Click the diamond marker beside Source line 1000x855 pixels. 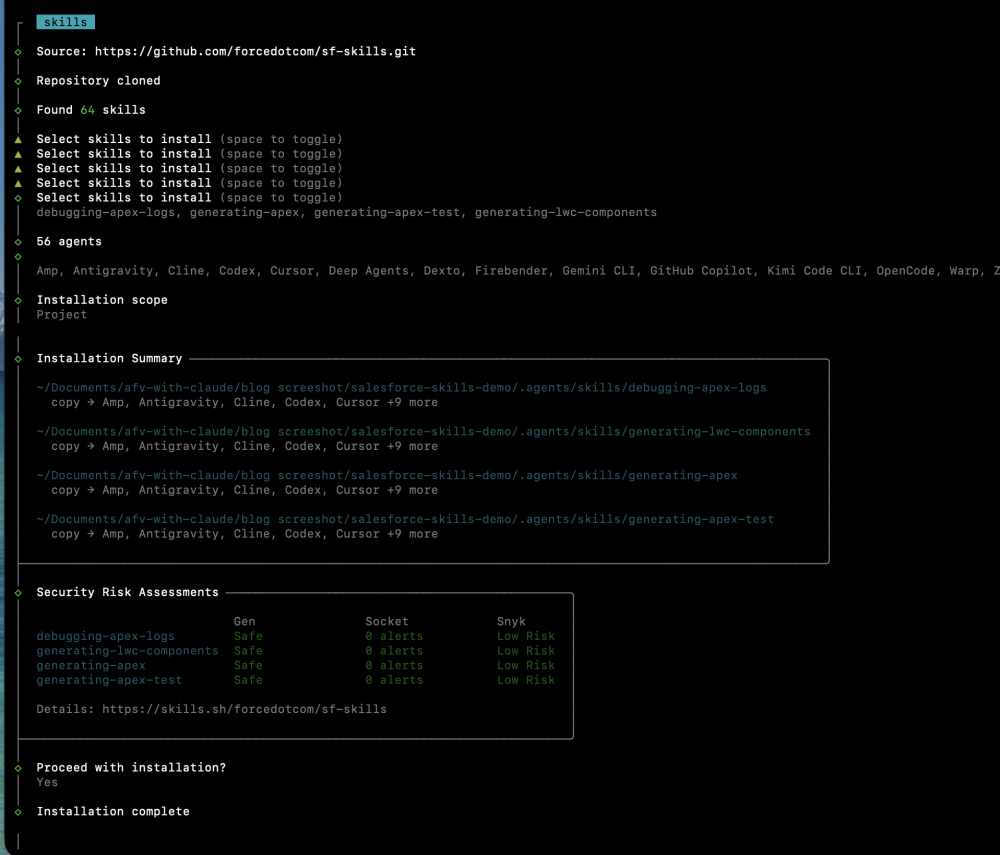[18, 52]
